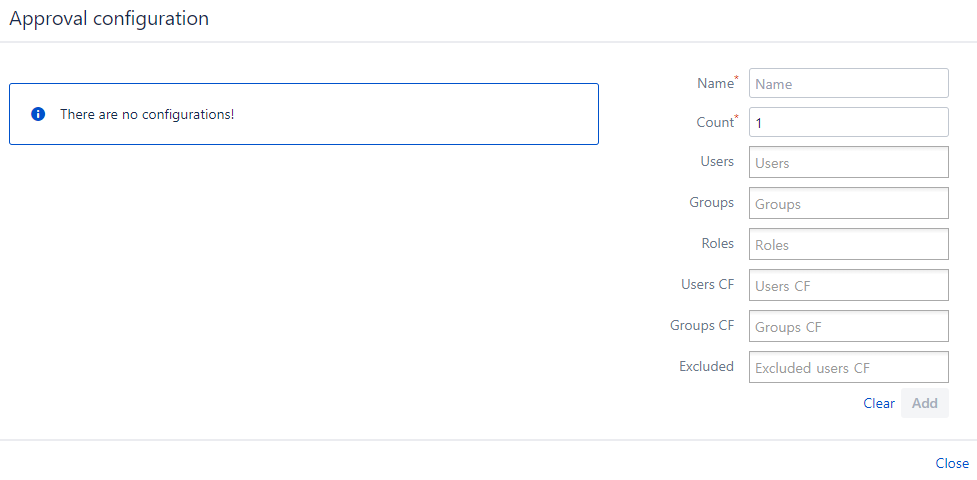The width and height of the screenshot is (977, 480).
Task: Click the Clear link
Action: (879, 403)
